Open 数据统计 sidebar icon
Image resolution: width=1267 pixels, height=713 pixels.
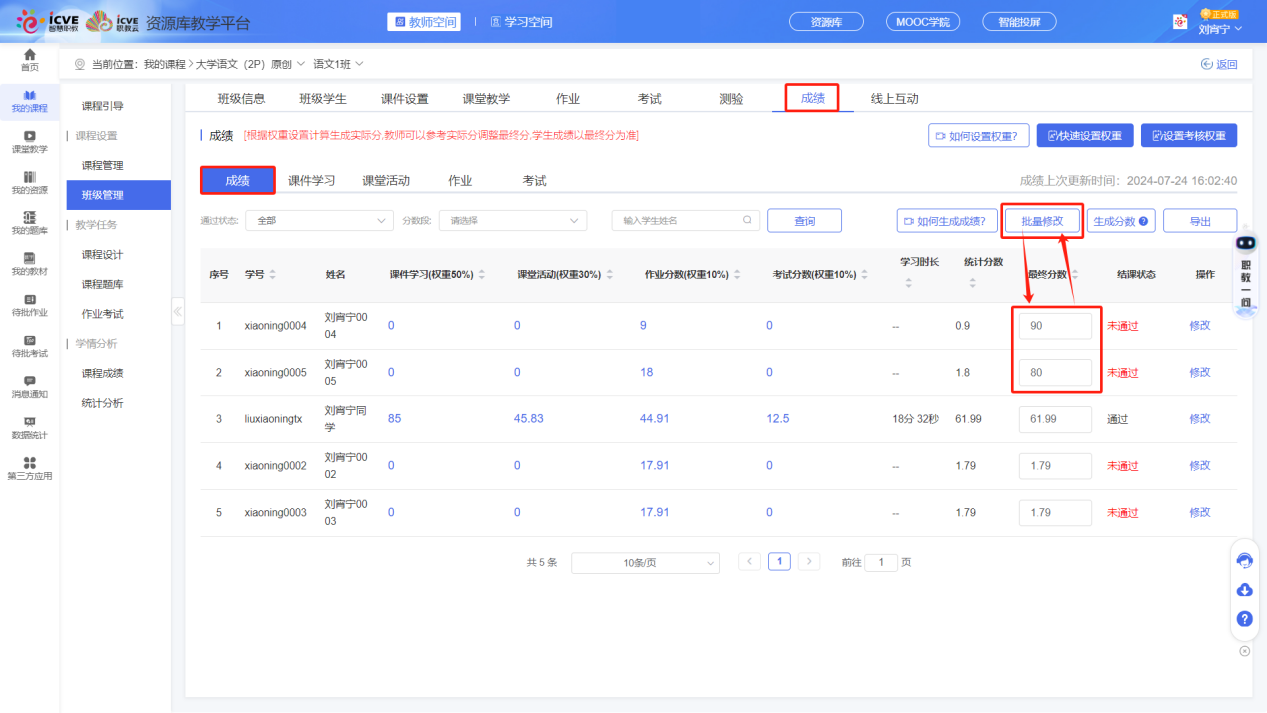pos(30,427)
